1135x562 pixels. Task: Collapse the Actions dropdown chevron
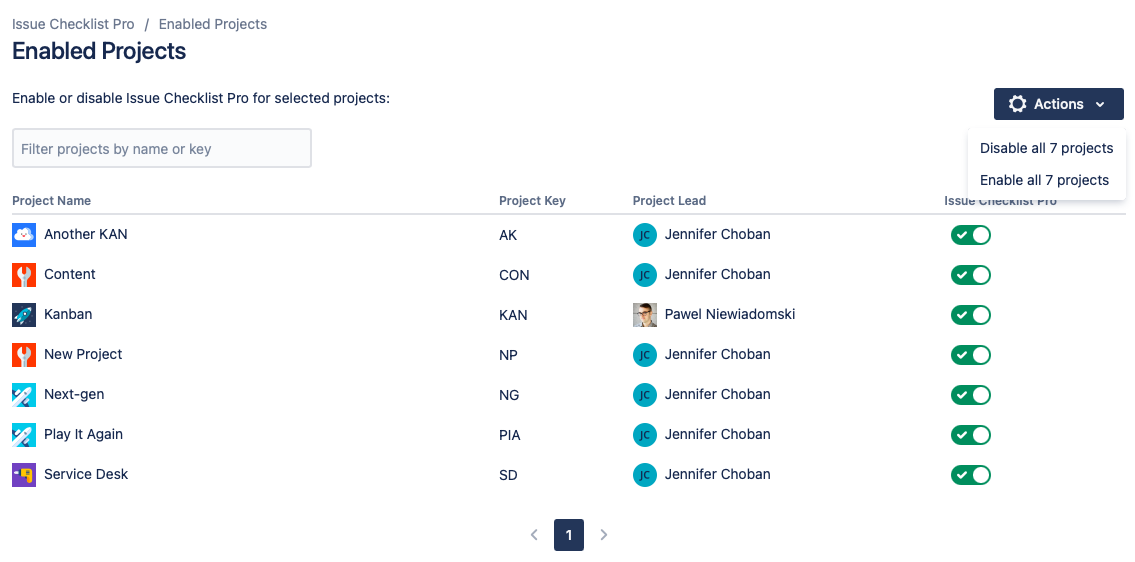pos(1100,104)
